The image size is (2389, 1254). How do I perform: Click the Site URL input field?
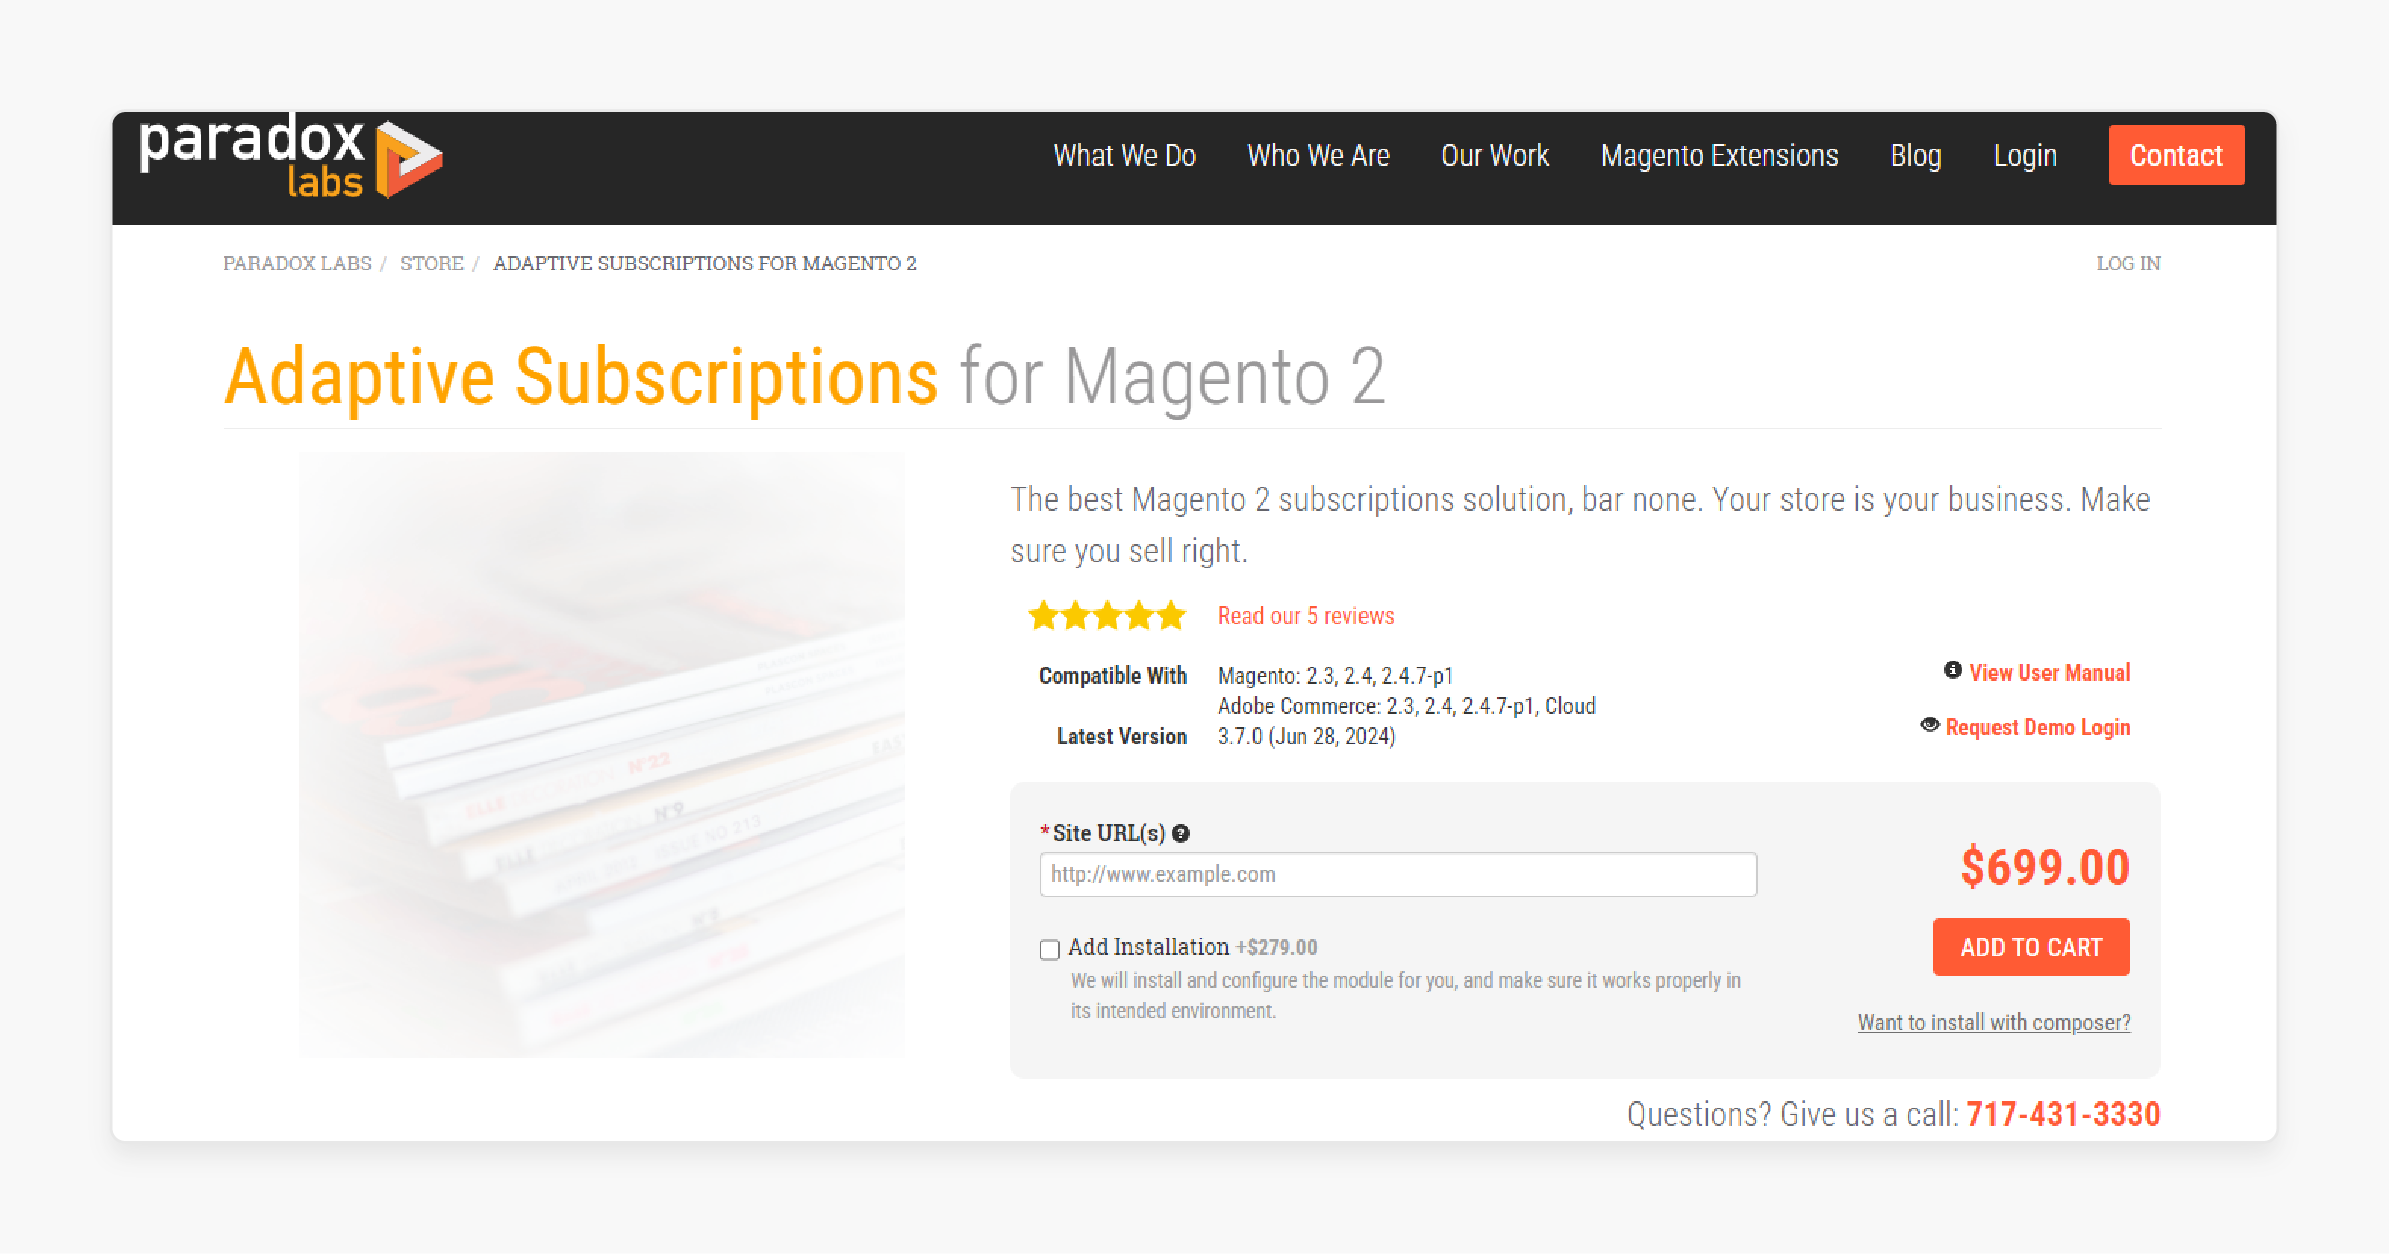point(1397,873)
